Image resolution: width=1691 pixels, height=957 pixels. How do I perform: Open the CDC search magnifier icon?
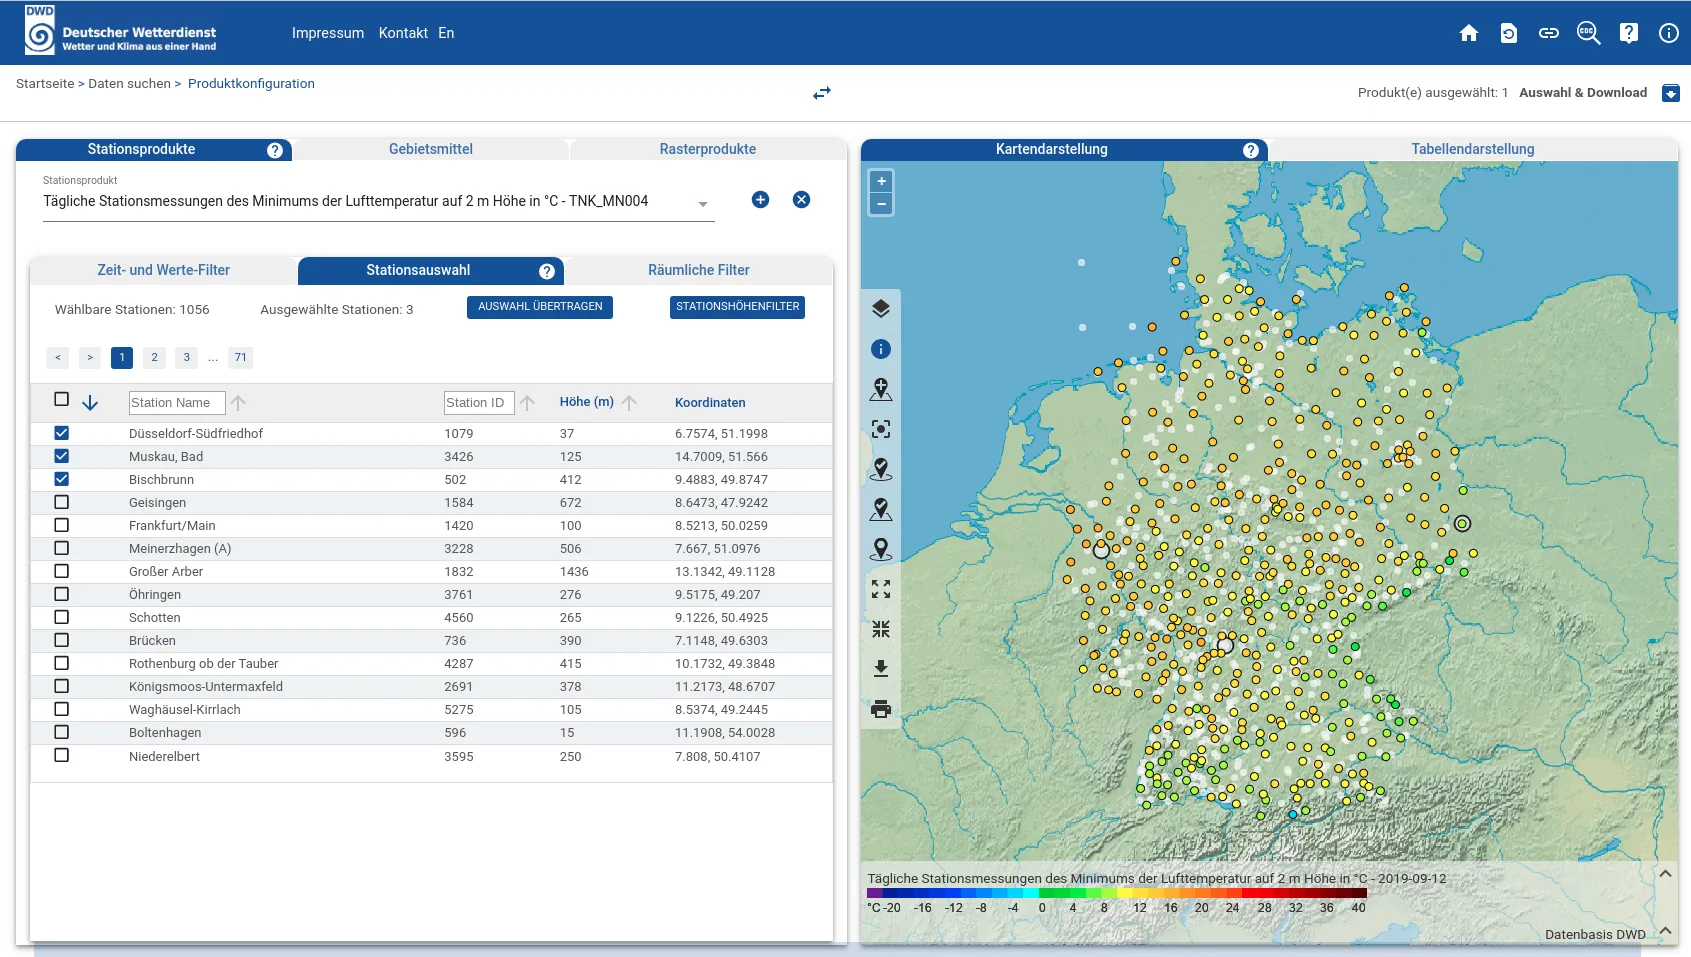[1589, 33]
